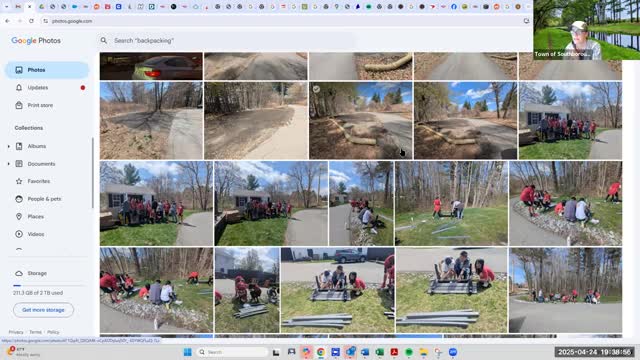
Task: Open the Privacy link in footer
Action: (x=16, y=332)
